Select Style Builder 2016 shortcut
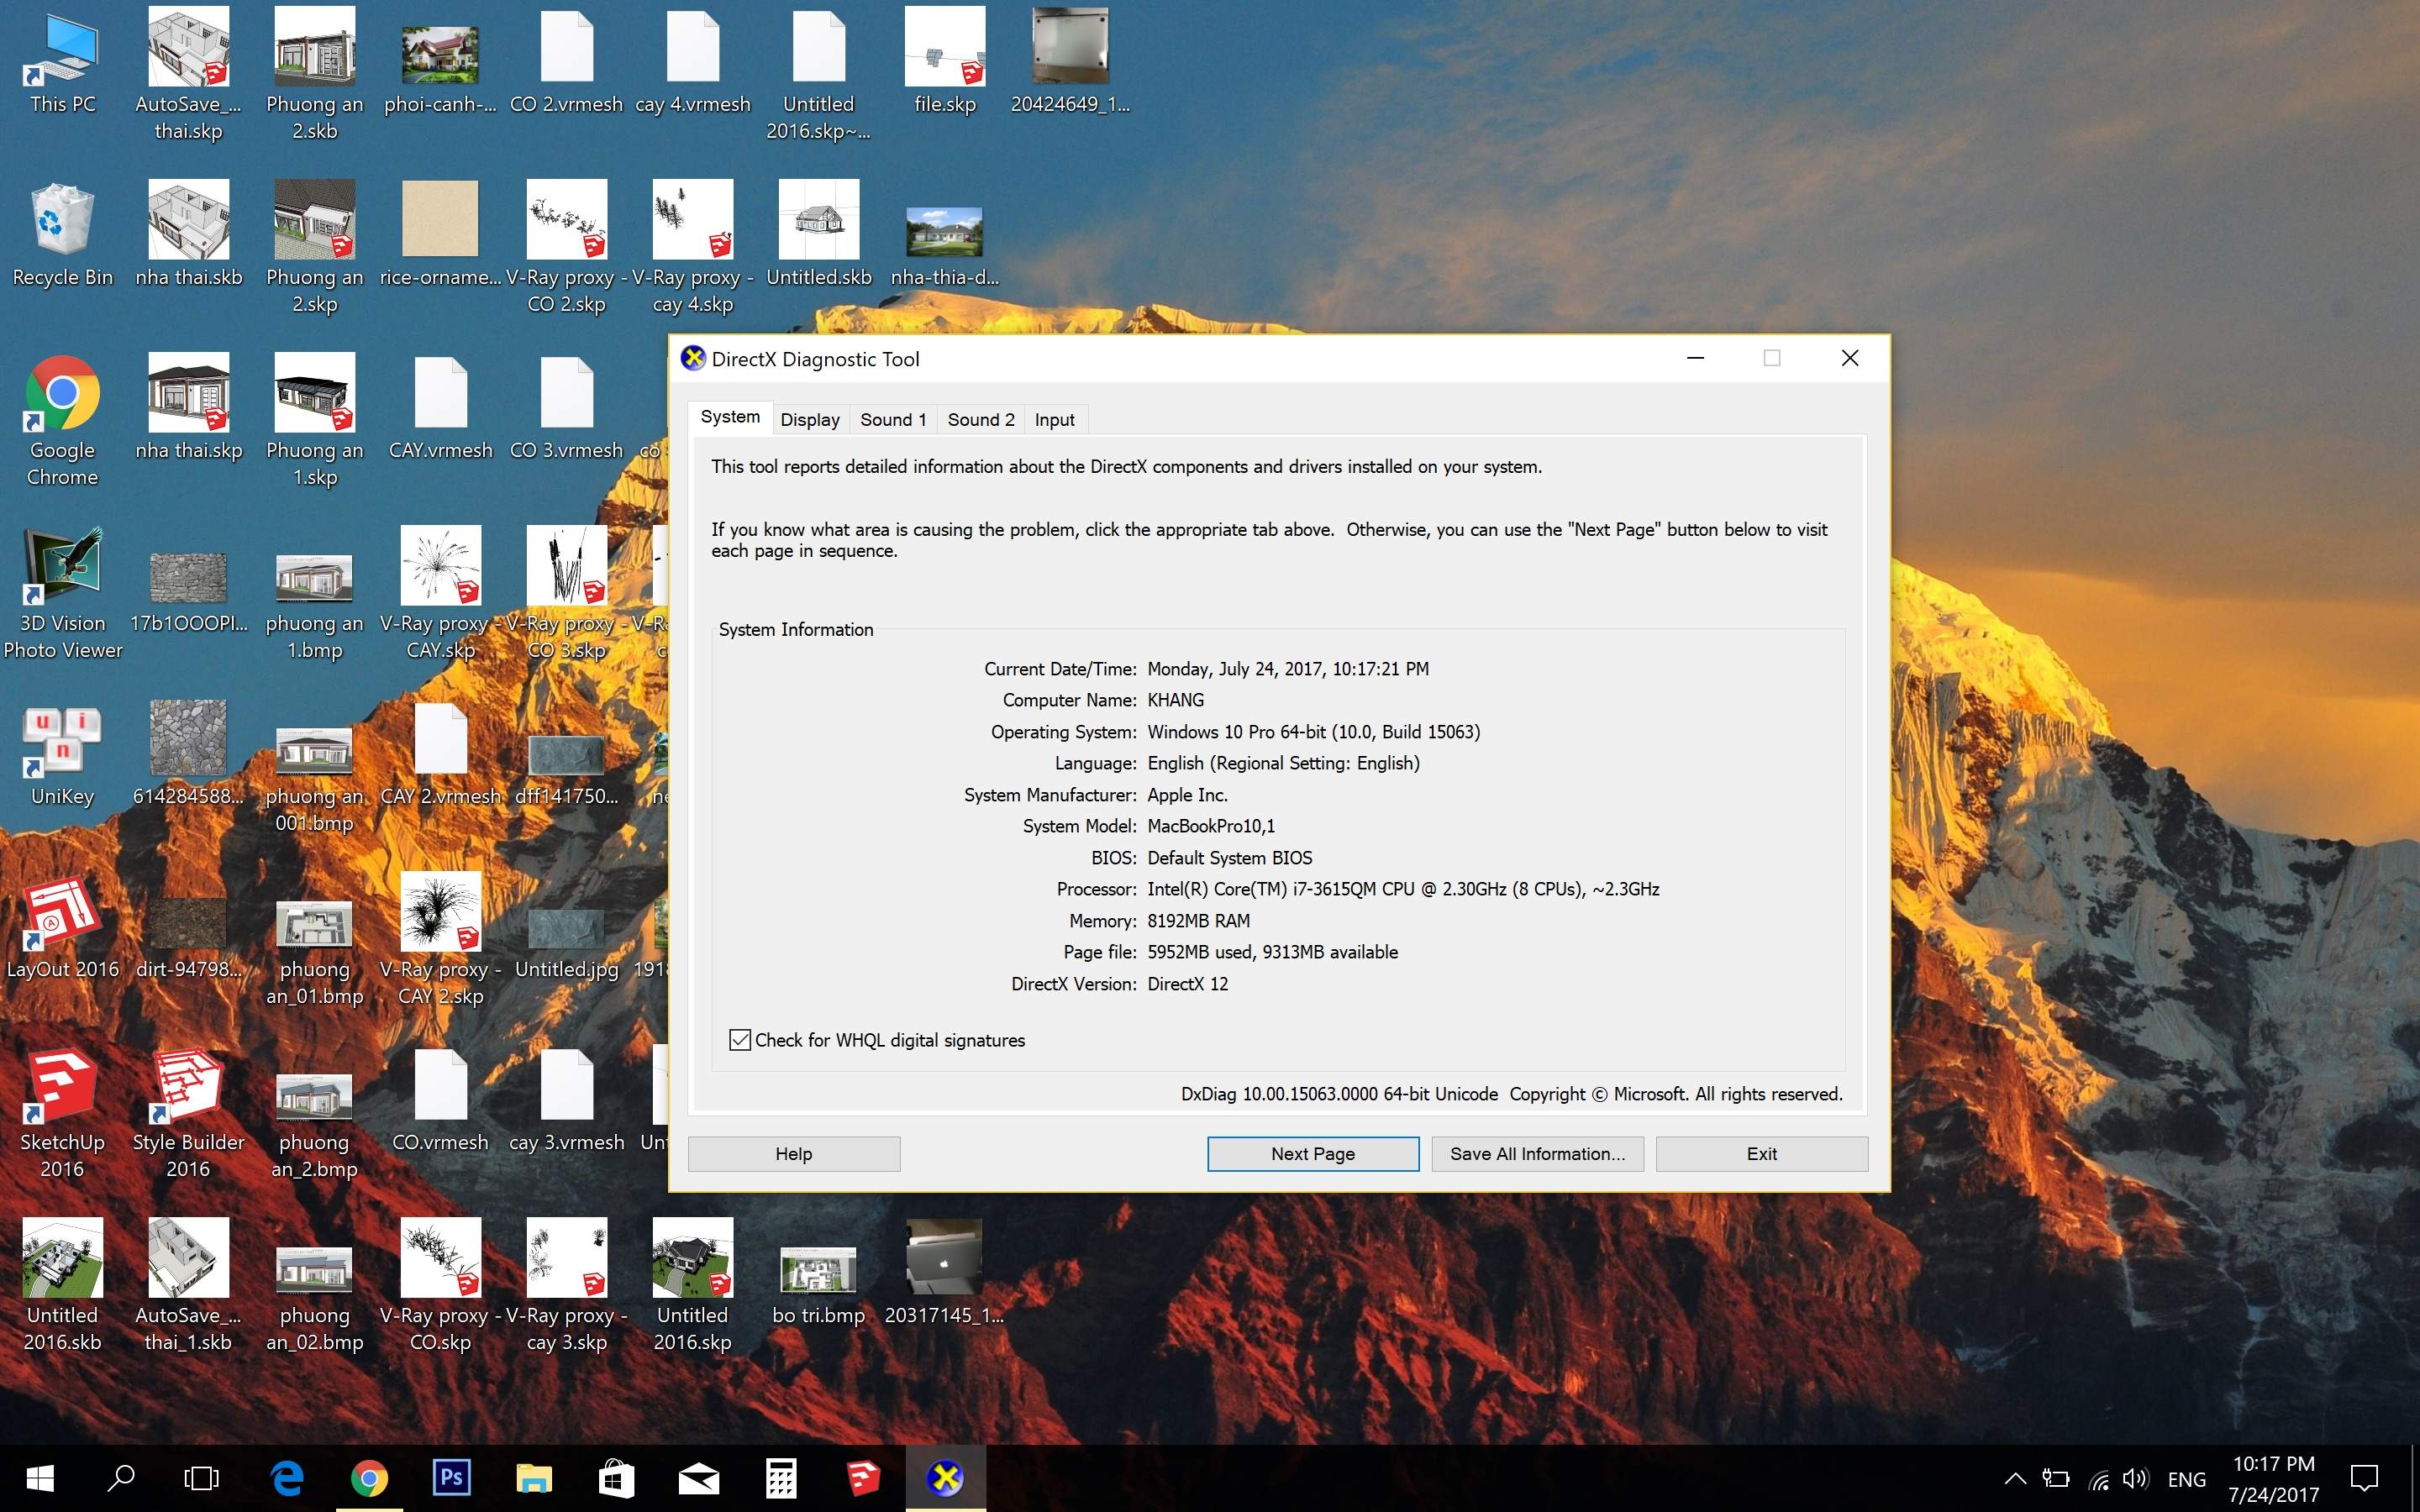The height and width of the screenshot is (1512, 2420). [x=188, y=1112]
